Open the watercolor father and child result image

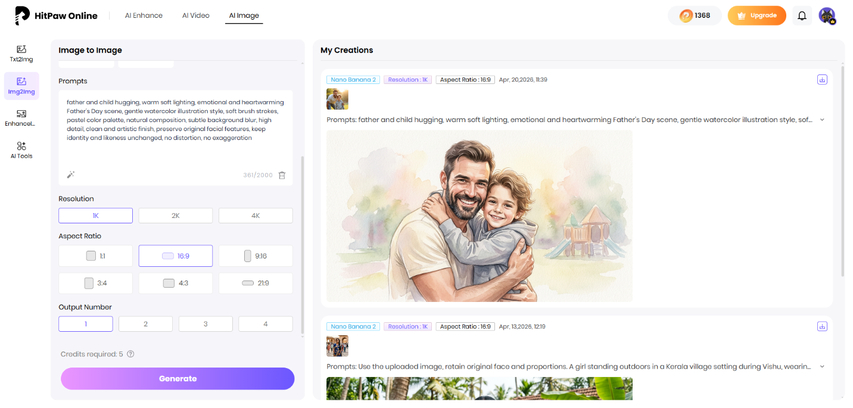tap(479, 216)
